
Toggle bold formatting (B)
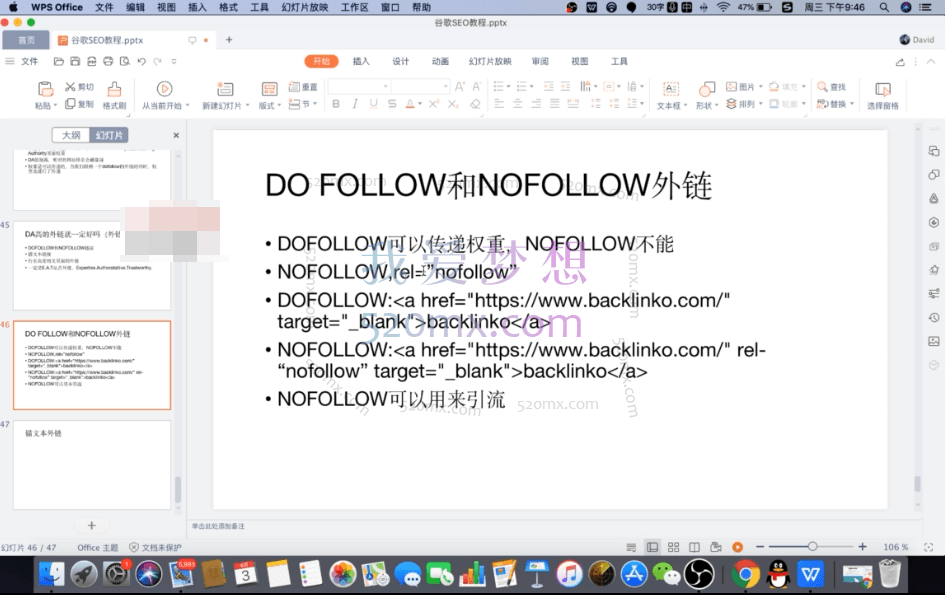336,104
